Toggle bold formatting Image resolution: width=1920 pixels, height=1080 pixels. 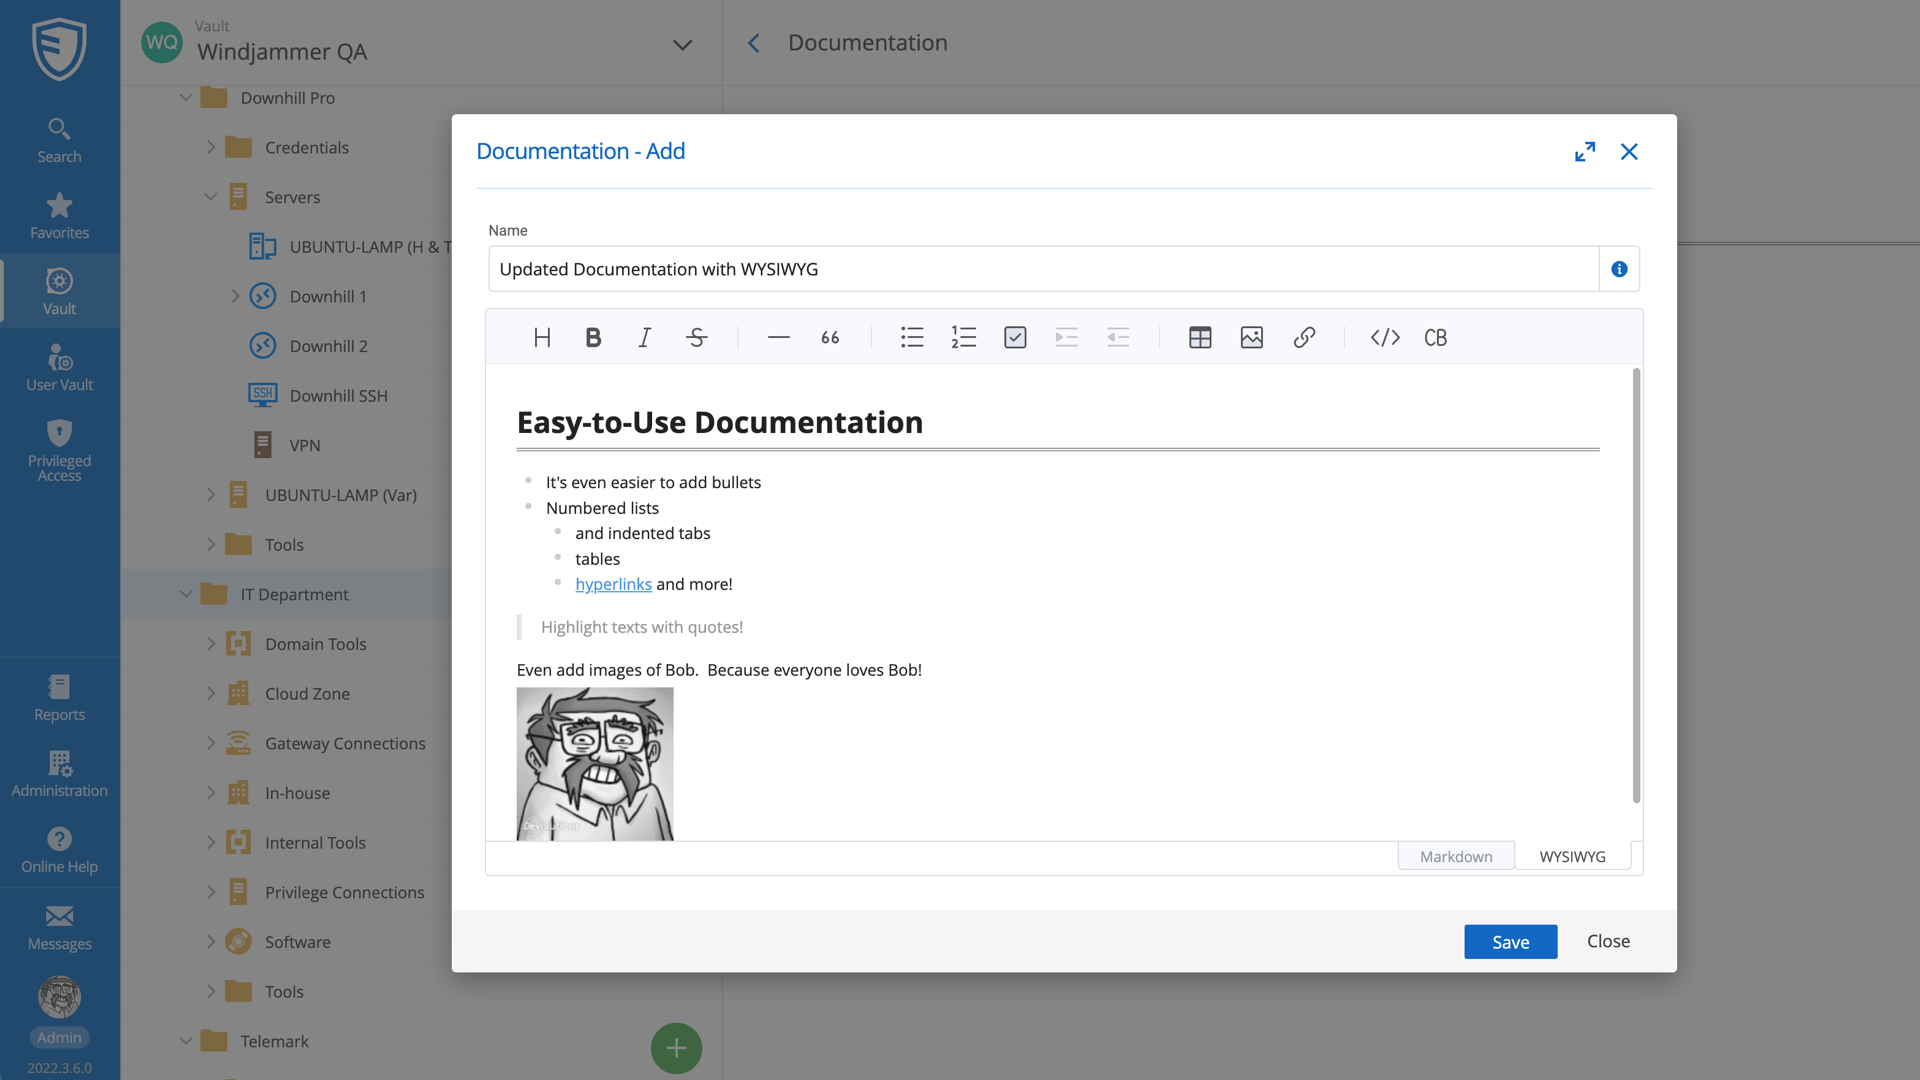593,337
